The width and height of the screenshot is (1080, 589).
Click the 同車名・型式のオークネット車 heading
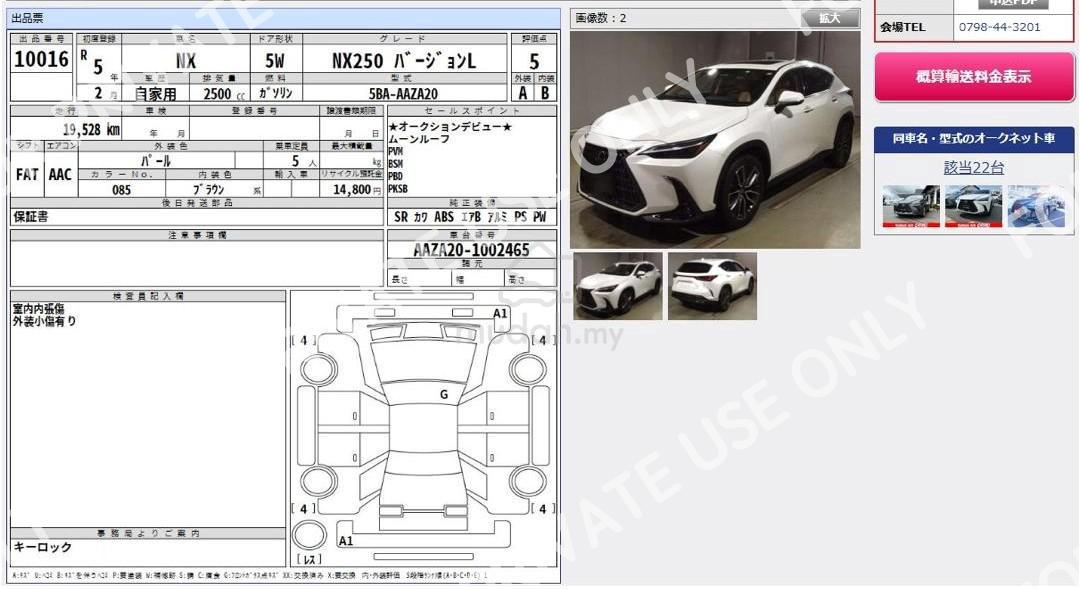click(x=974, y=138)
